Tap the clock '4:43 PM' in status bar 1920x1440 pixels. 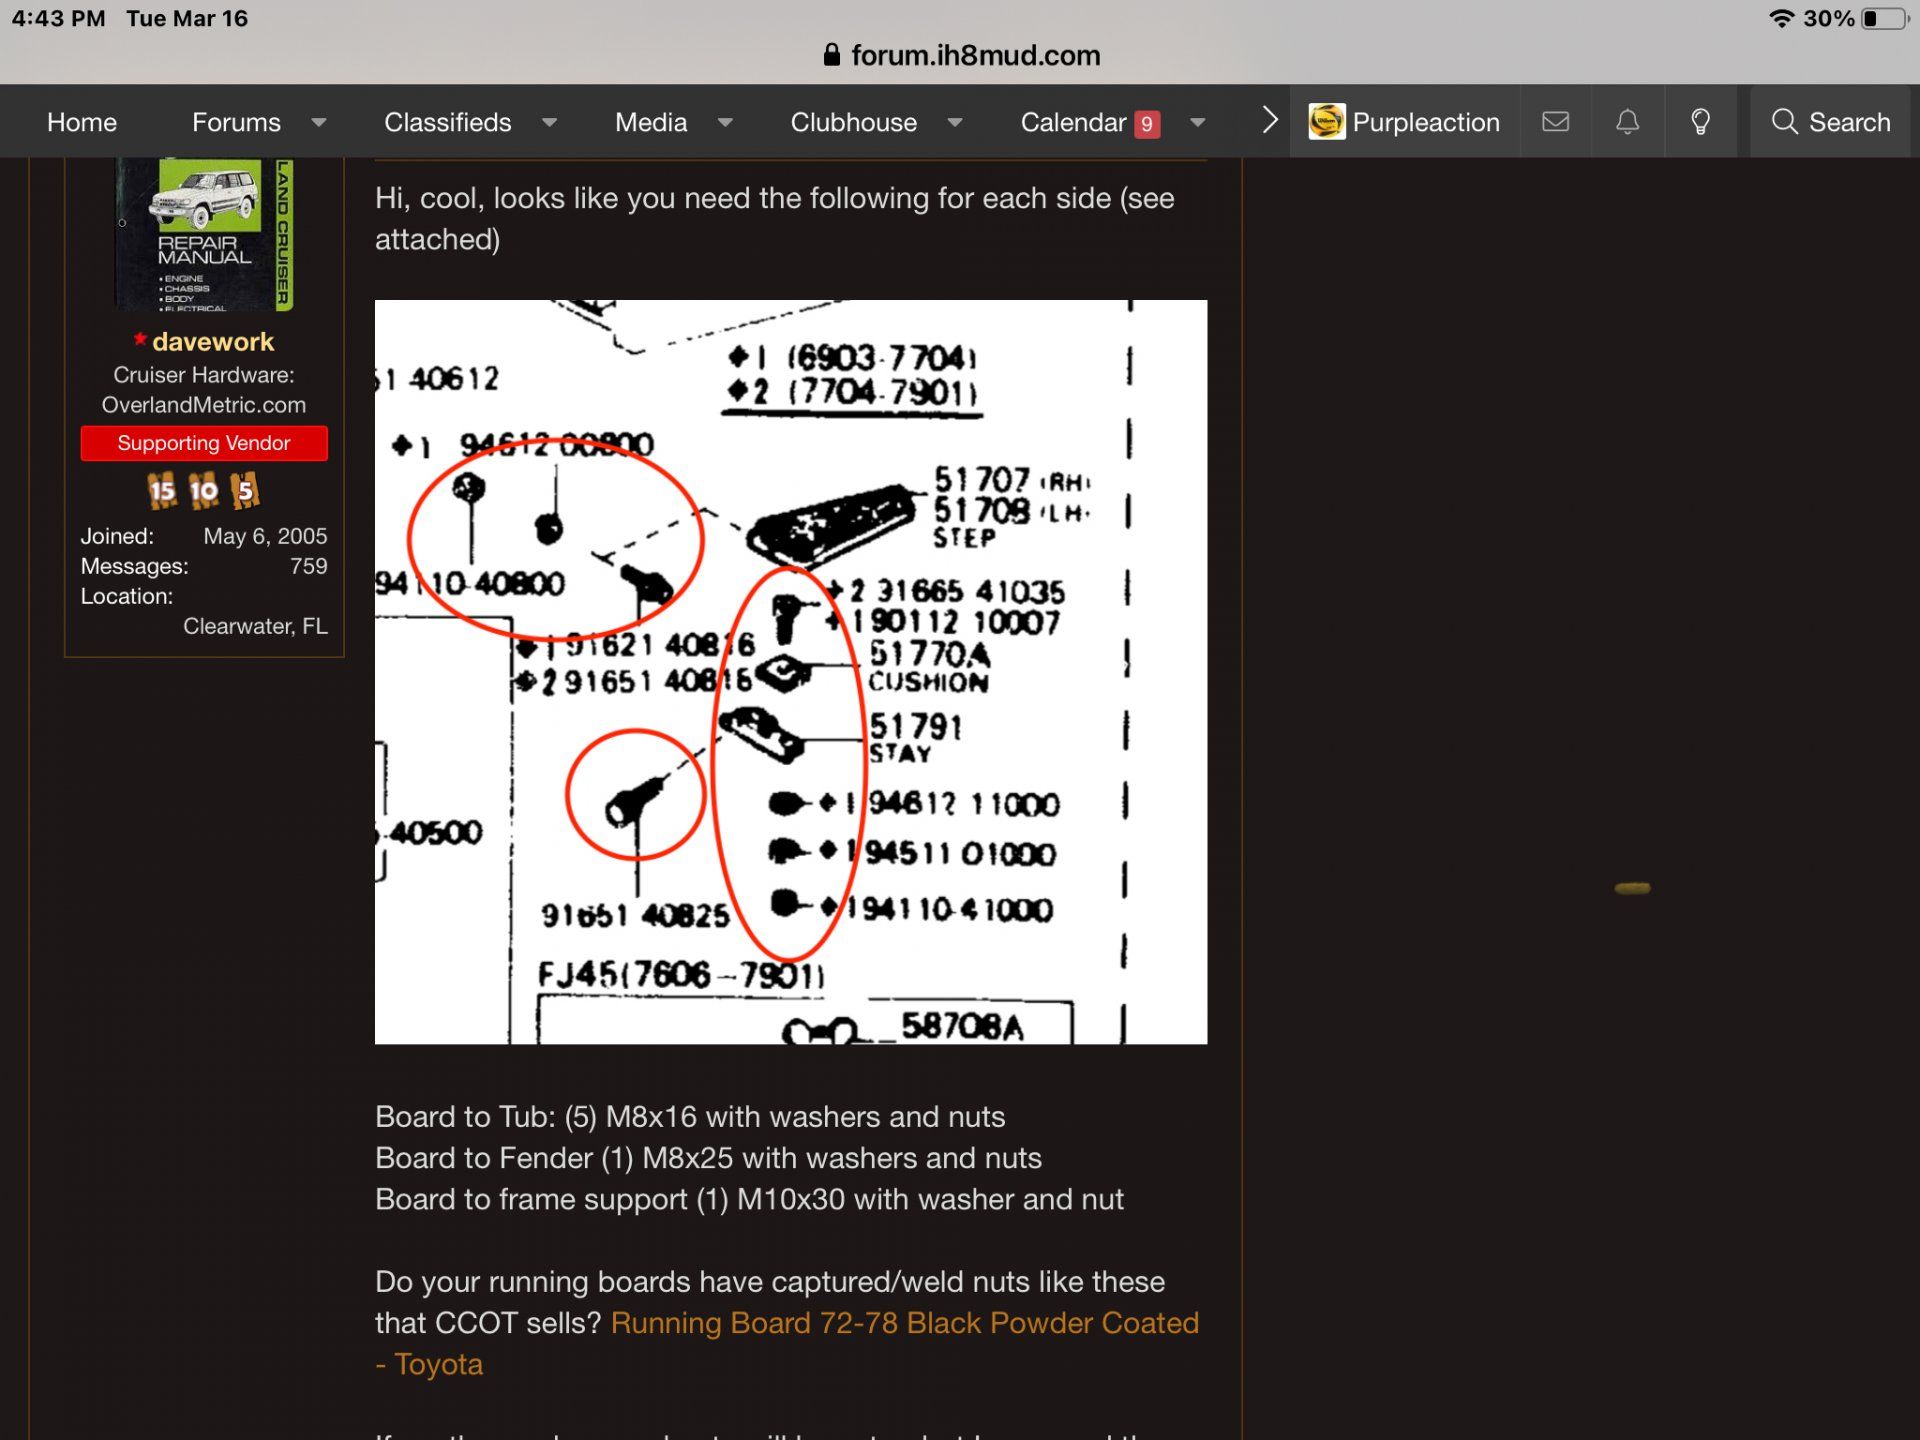pos(59,18)
